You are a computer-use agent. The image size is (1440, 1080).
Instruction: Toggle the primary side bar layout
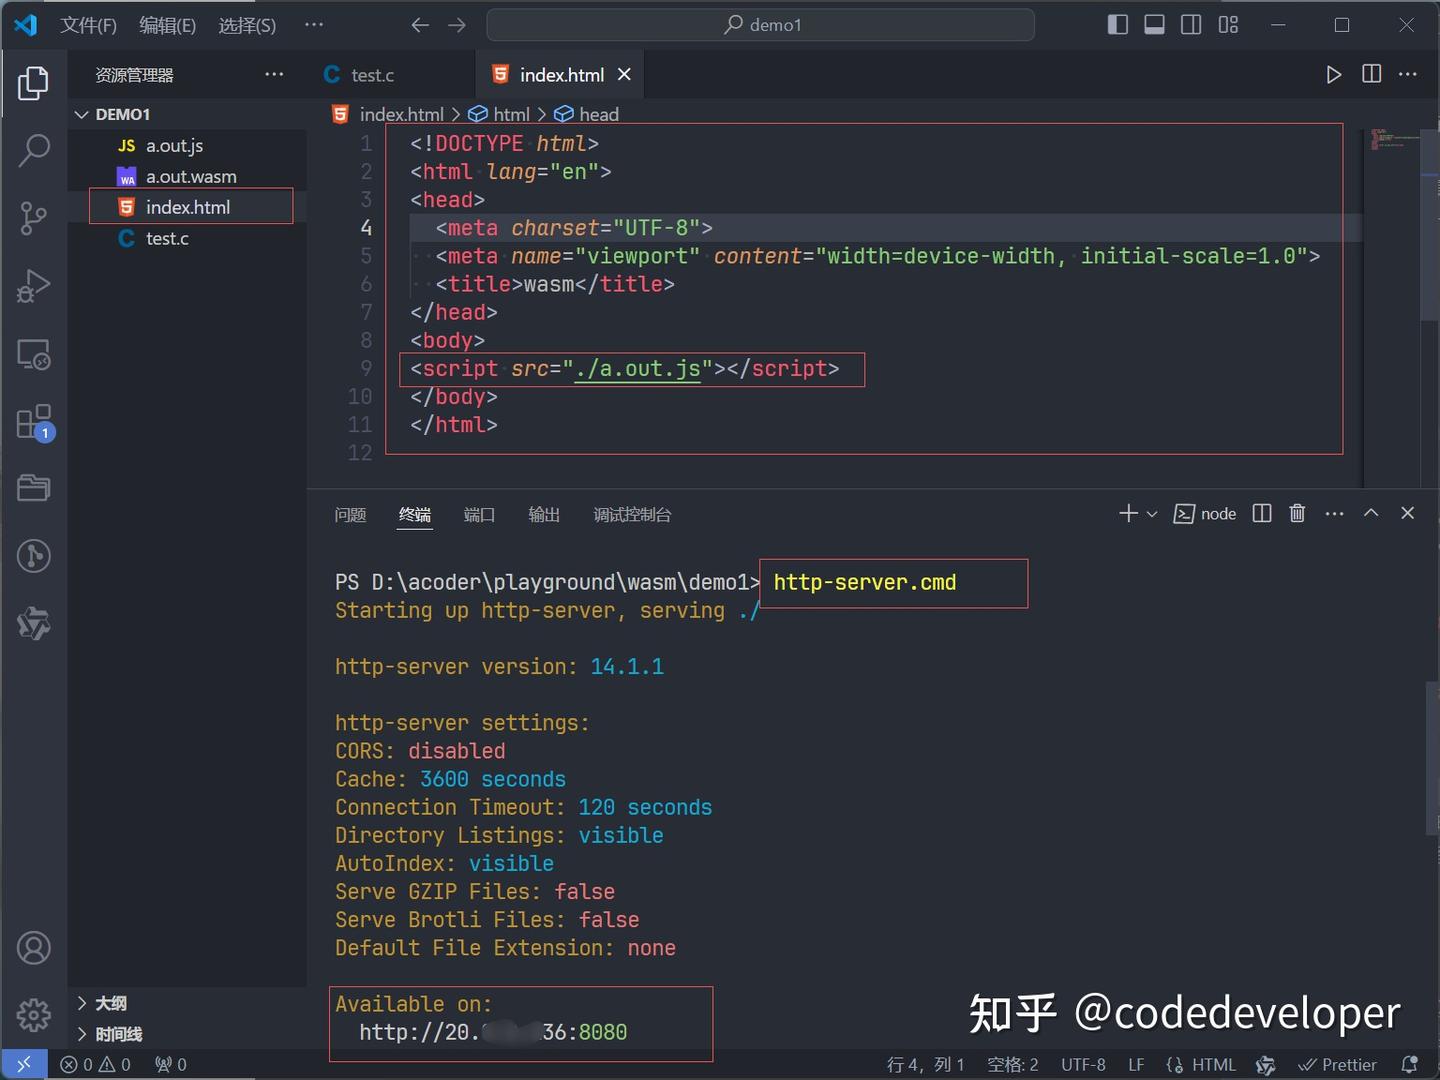(x=1118, y=25)
